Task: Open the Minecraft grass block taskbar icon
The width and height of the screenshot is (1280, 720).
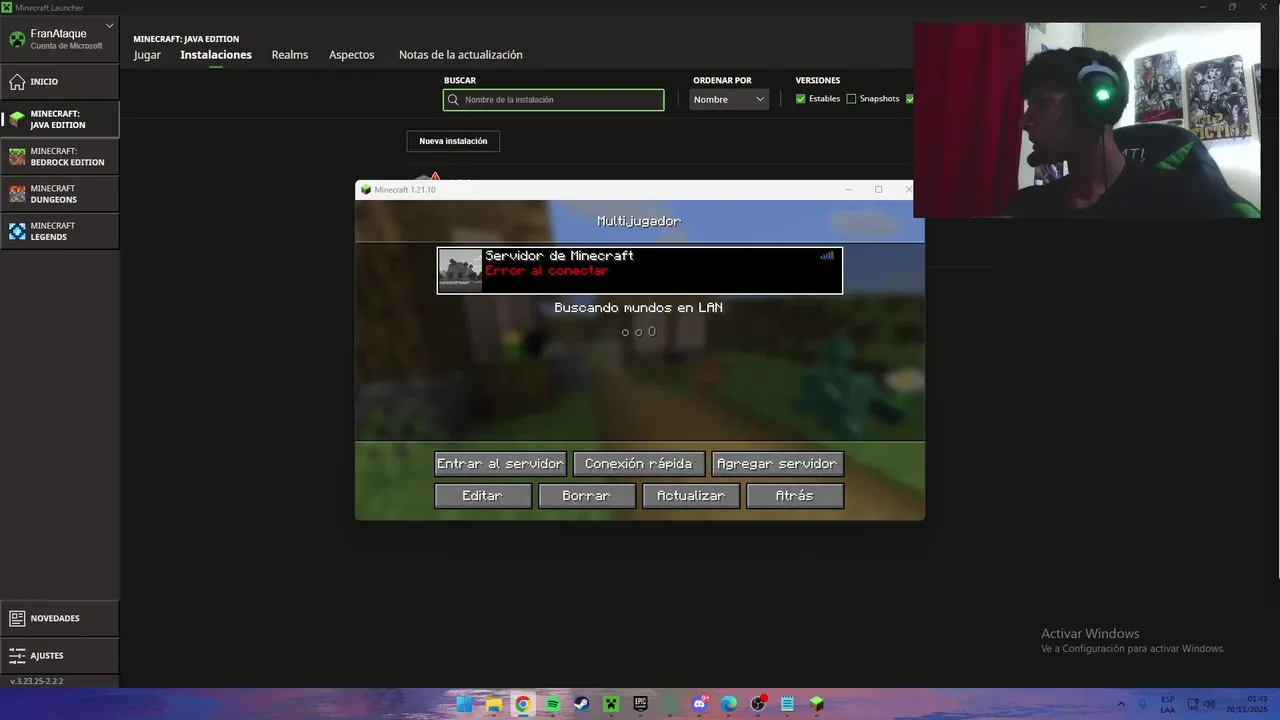Action: point(817,704)
